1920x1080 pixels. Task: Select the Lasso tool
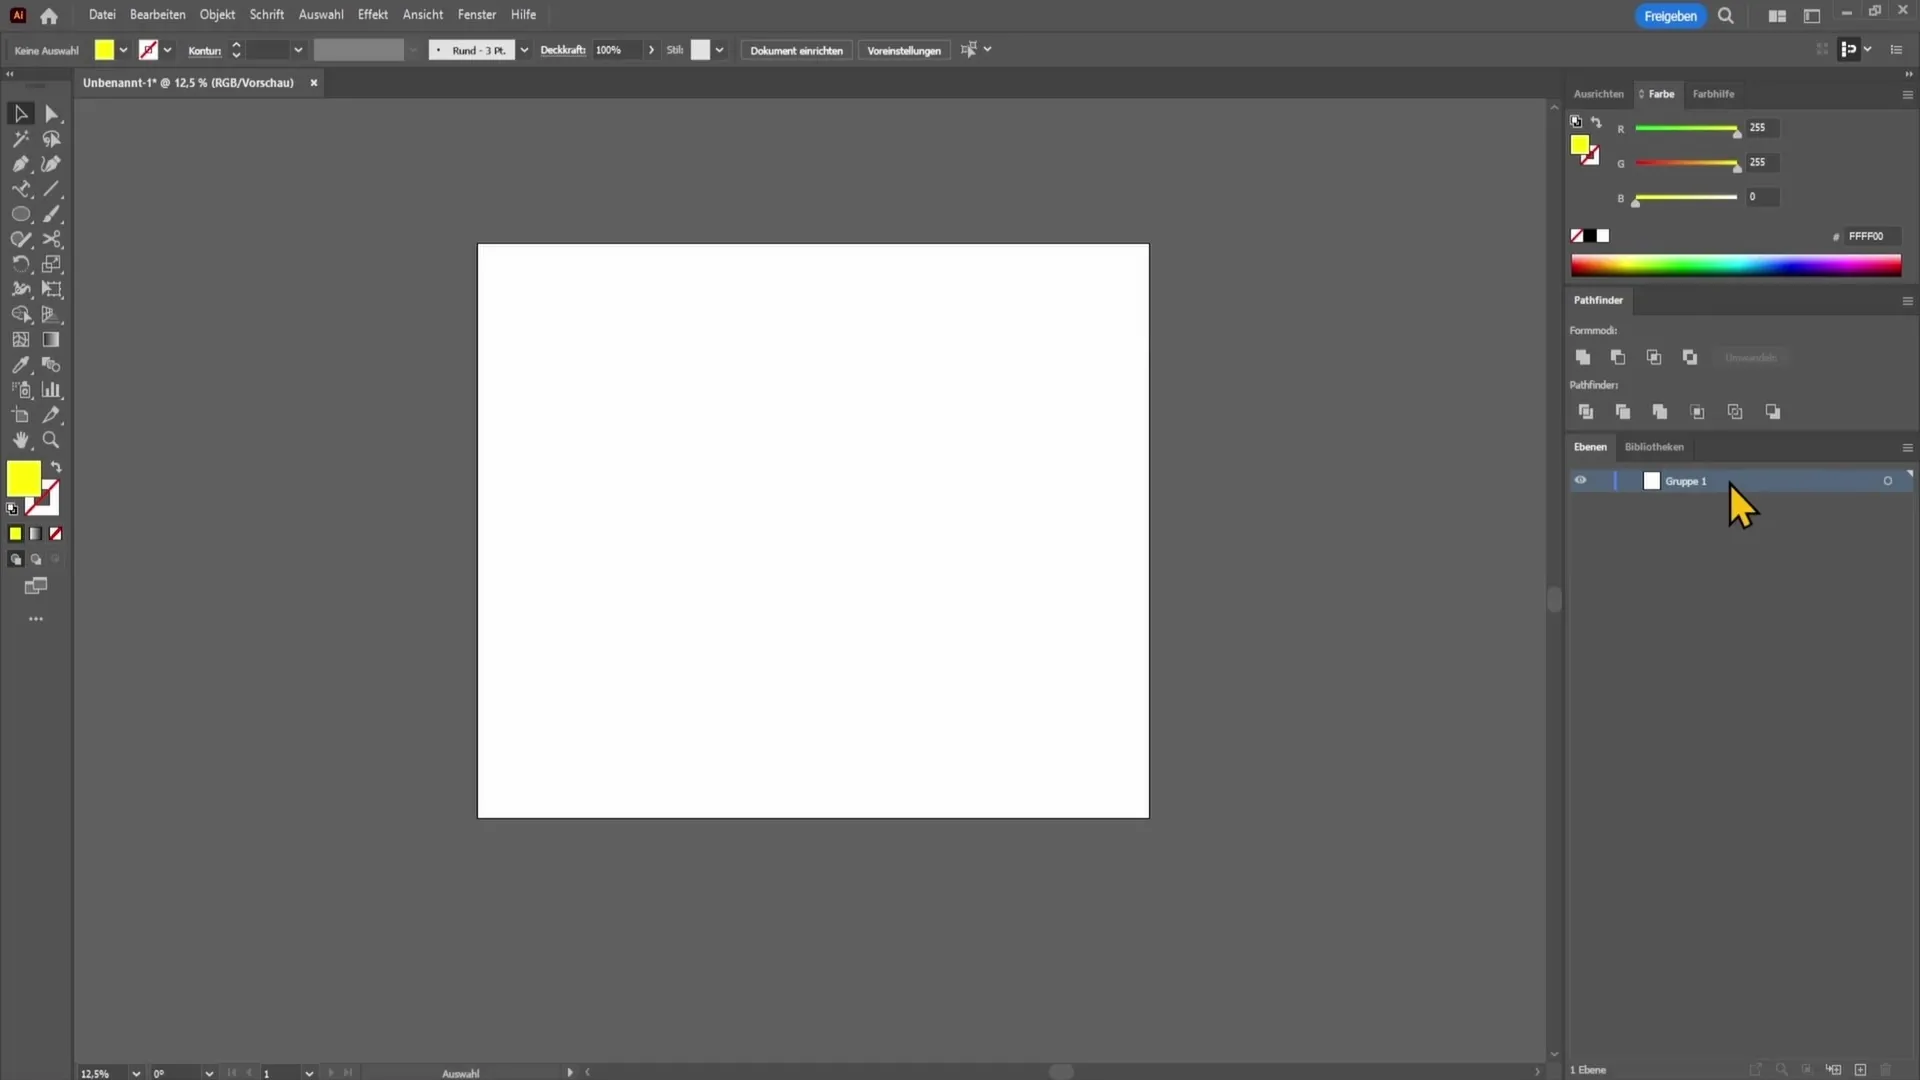(x=52, y=139)
